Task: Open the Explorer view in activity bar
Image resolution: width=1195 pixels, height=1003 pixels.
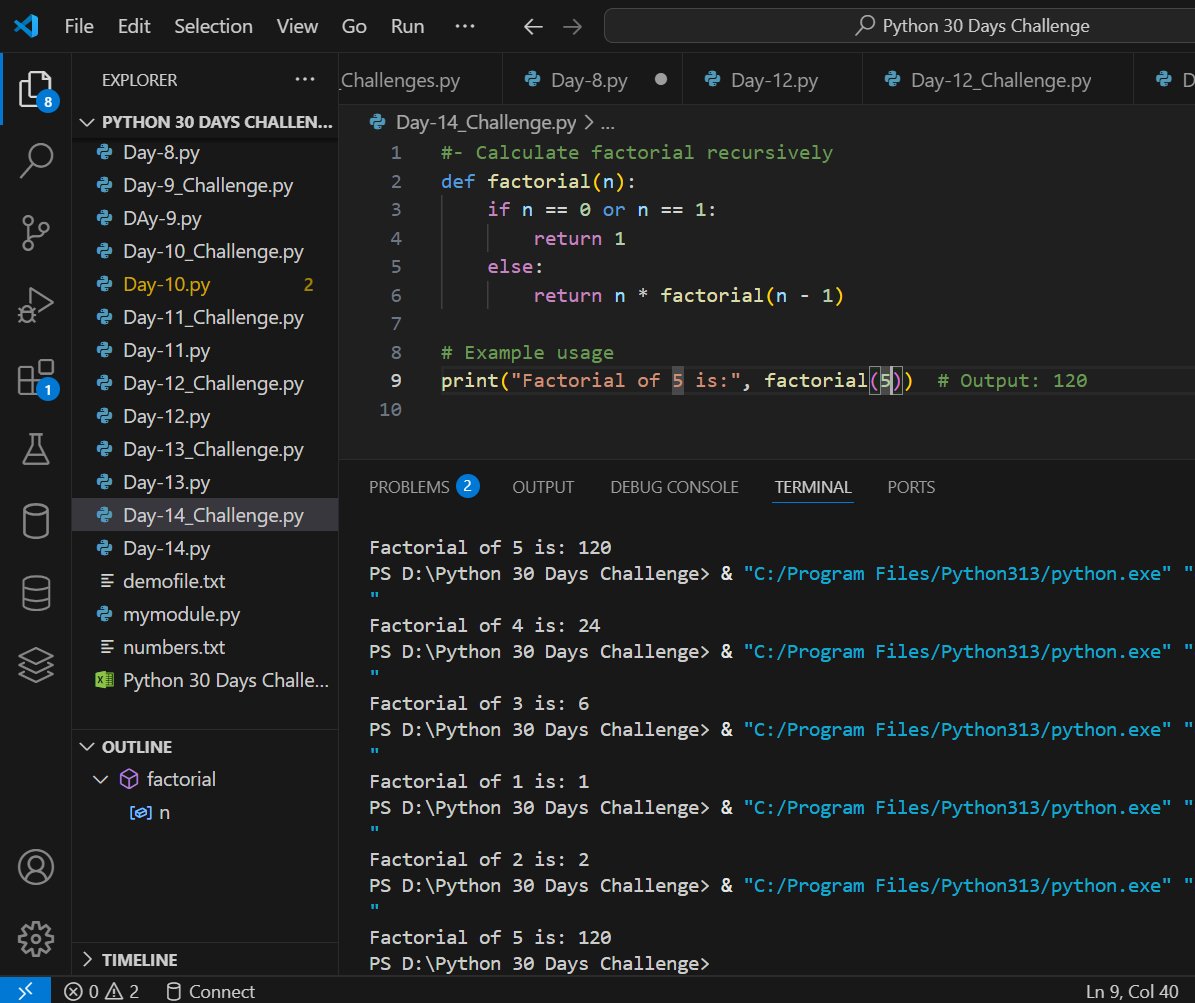Action: [x=36, y=89]
